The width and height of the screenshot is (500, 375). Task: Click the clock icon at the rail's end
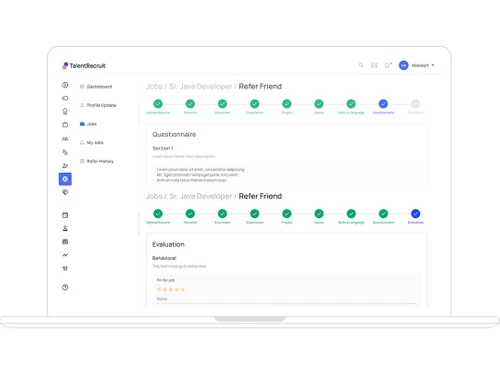point(65,287)
